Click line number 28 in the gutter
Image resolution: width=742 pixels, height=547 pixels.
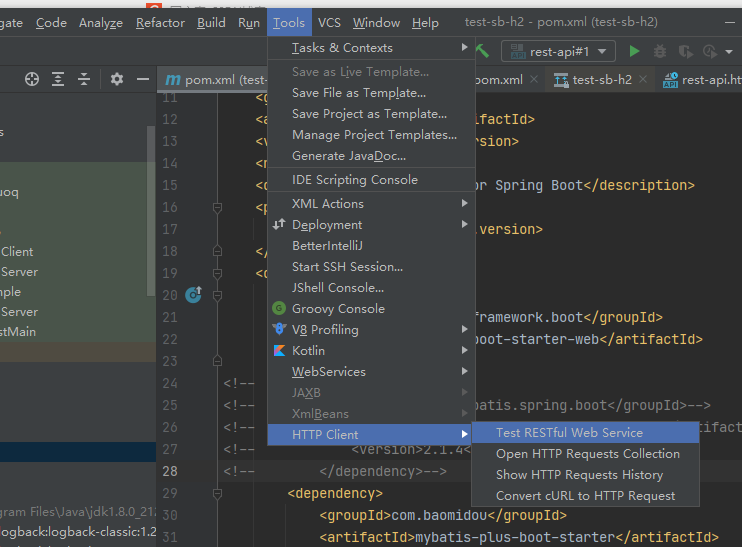170,471
